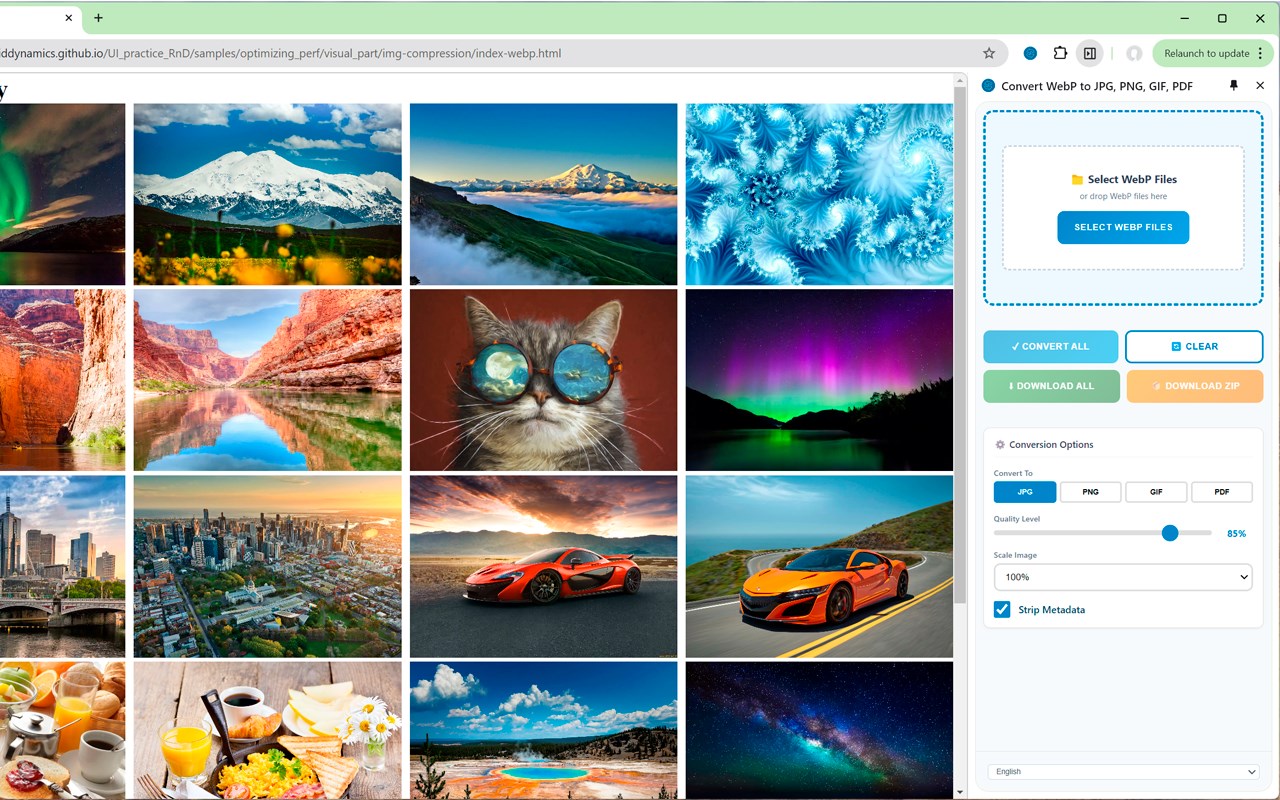Open a new browser tab with plus
Screen dimensions: 1280x800
[x=98, y=18]
